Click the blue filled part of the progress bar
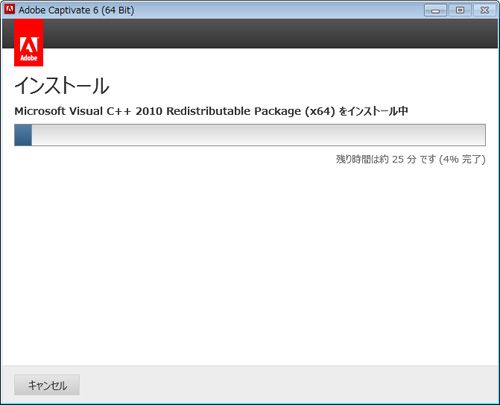500x405 pixels. pos(23,135)
